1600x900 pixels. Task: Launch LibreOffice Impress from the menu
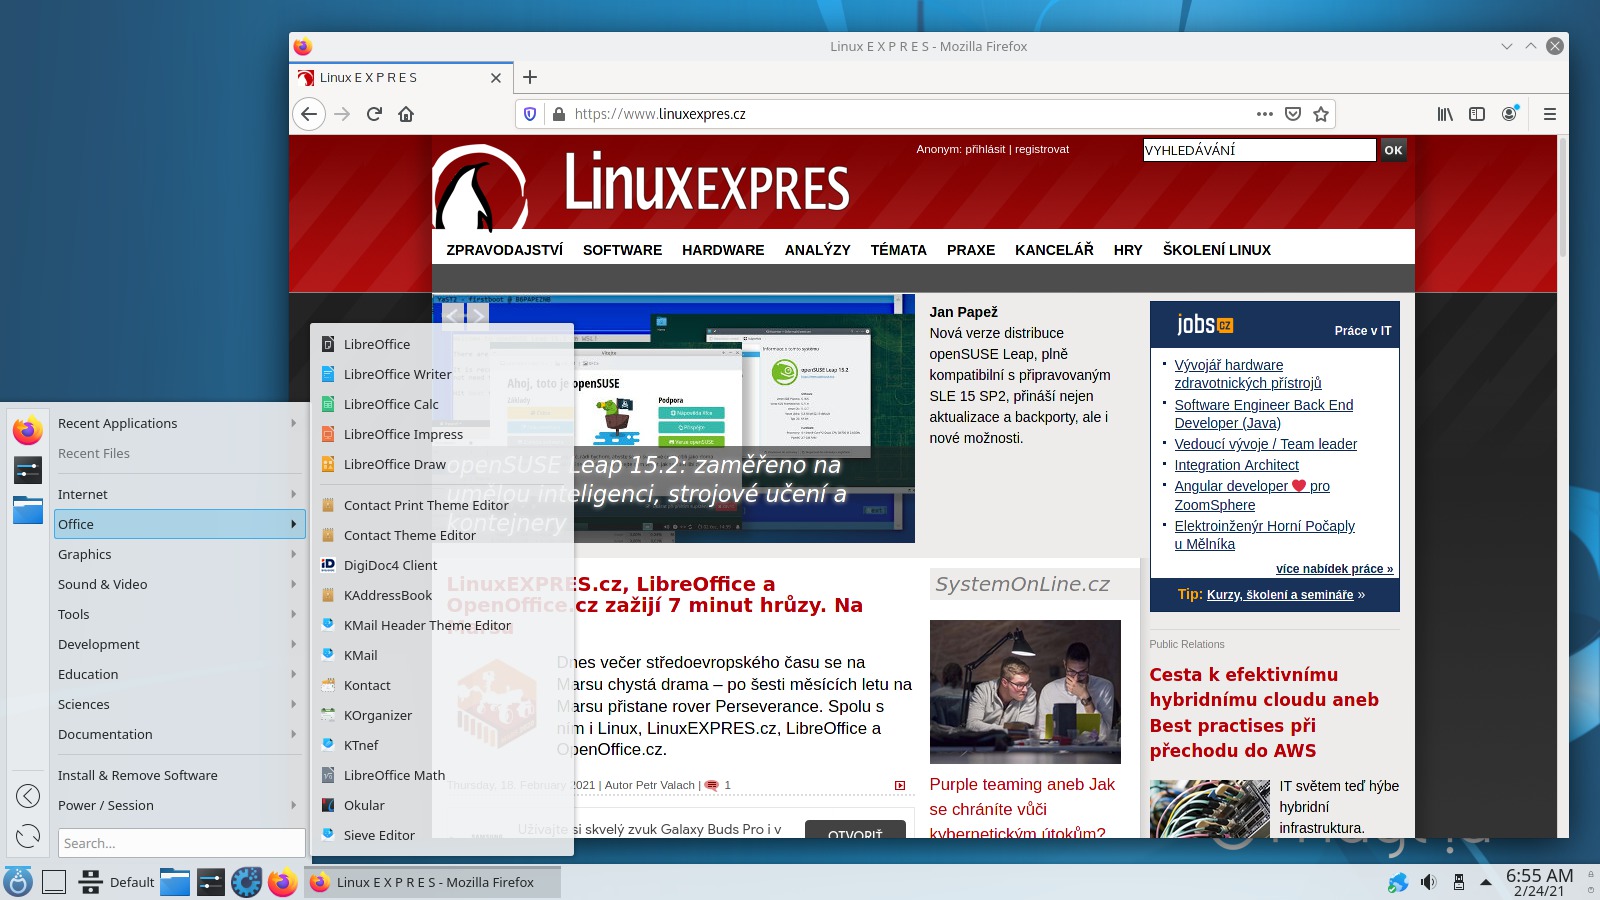point(442,434)
